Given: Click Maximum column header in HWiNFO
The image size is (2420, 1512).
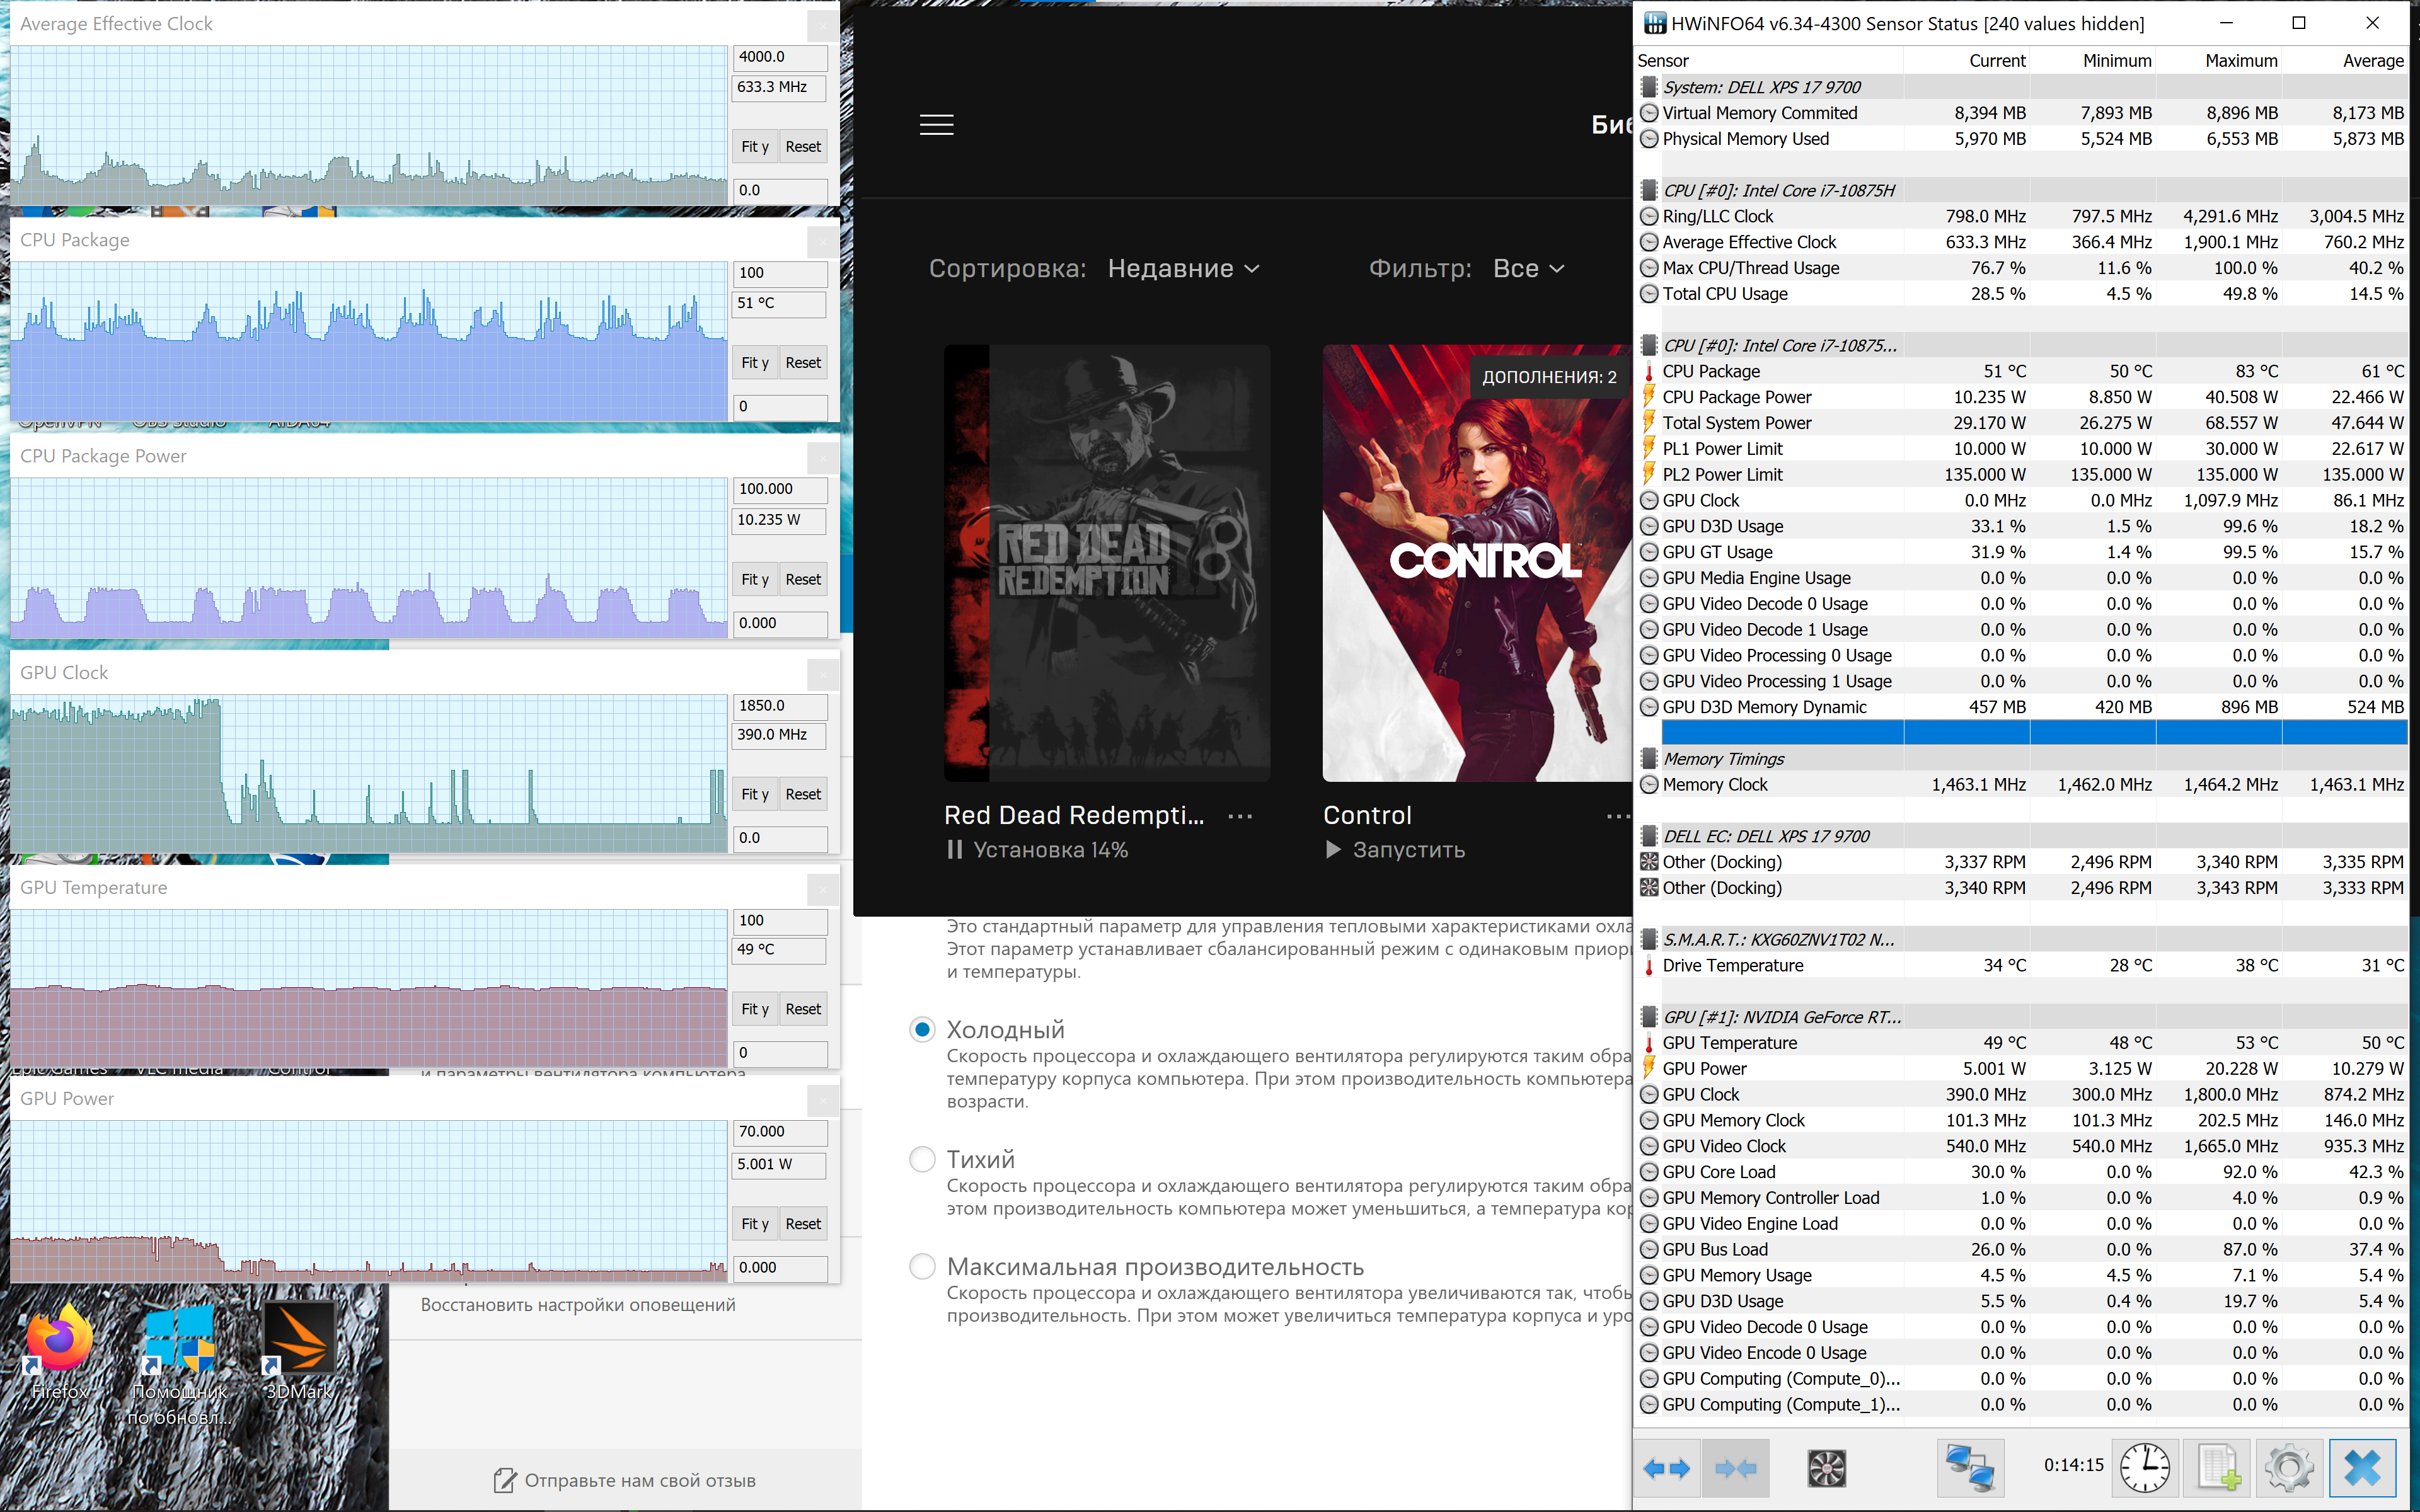Looking at the screenshot, I should (2219, 61).
